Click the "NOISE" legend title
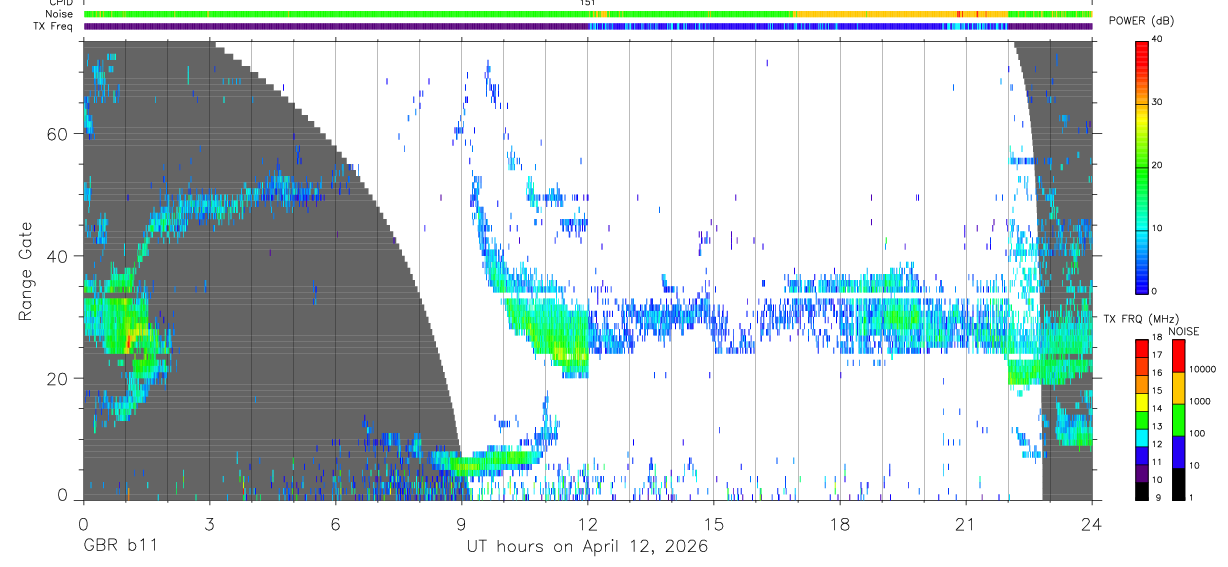The height and width of the screenshot is (567, 1228). [1185, 331]
